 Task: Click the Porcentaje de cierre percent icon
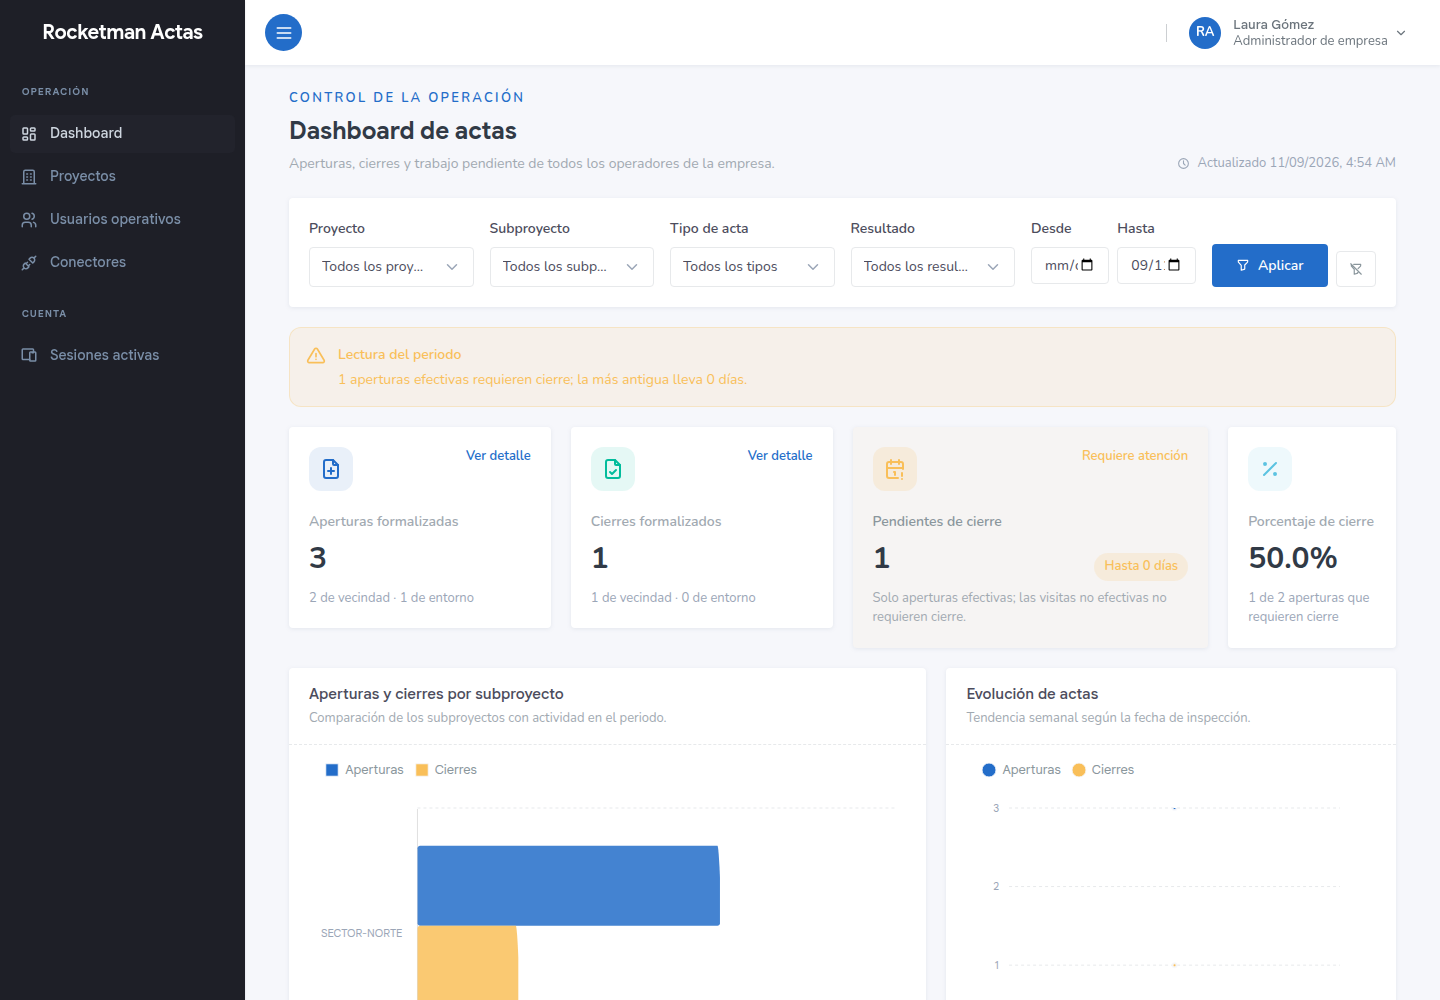1270,469
